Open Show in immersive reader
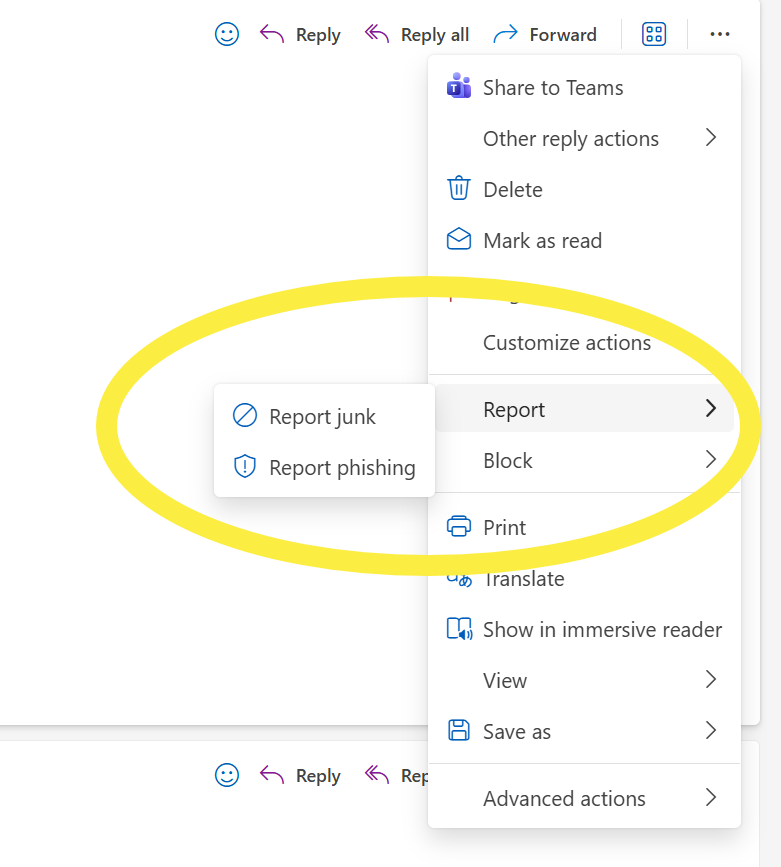Image resolution: width=781 pixels, height=867 pixels. tap(601, 629)
